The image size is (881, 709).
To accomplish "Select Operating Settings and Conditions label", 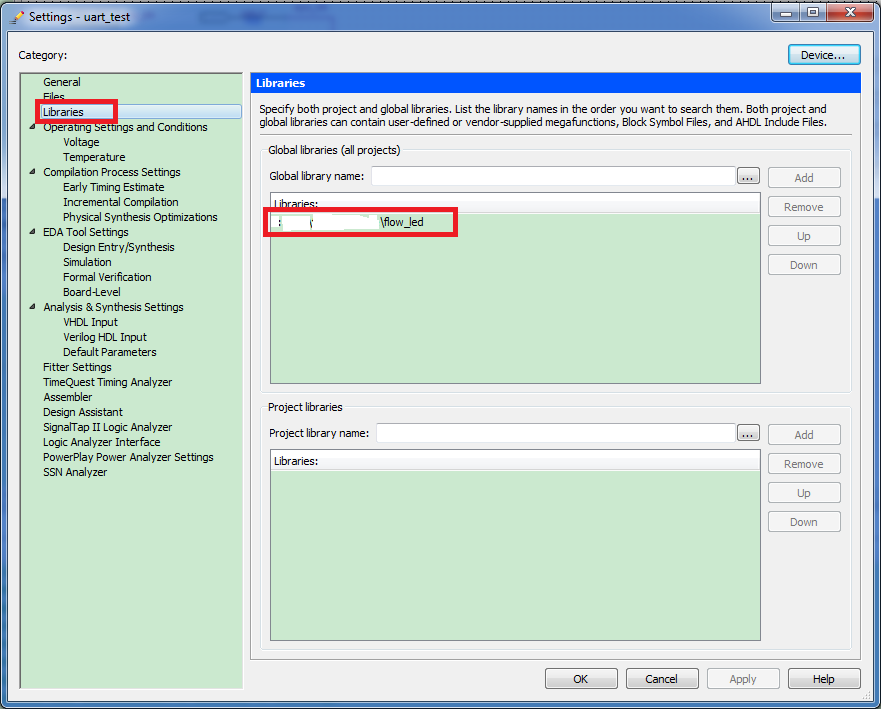I will pos(125,127).
